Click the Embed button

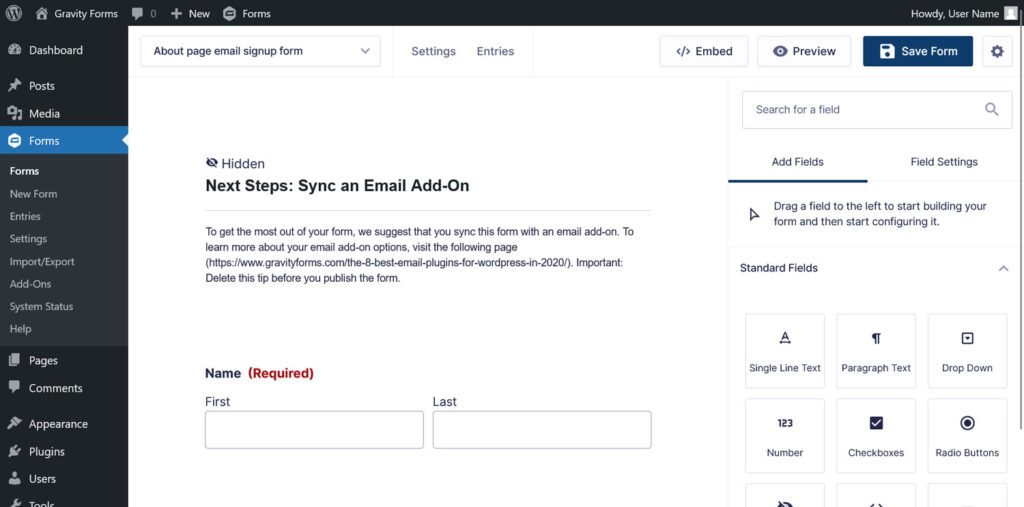[x=704, y=51]
